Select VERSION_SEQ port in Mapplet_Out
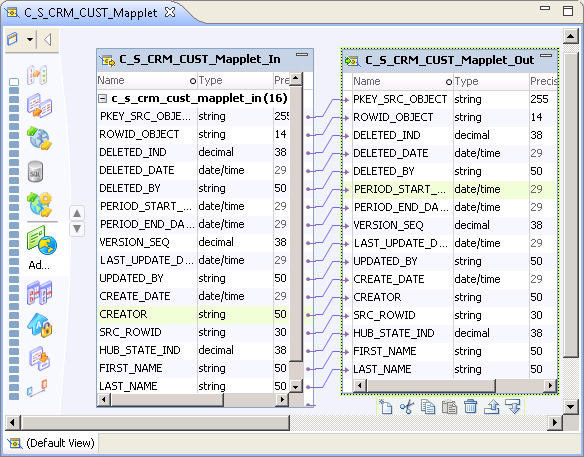This screenshot has height=457, width=584. [450, 225]
